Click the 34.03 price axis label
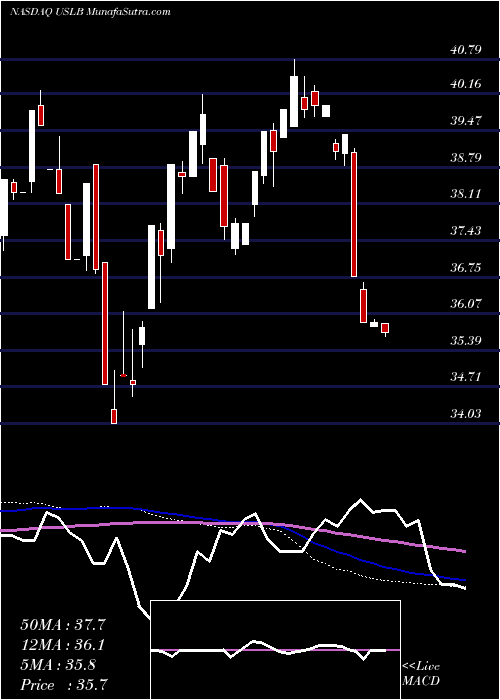Image resolution: width=500 pixels, height=700 pixels. [465, 414]
